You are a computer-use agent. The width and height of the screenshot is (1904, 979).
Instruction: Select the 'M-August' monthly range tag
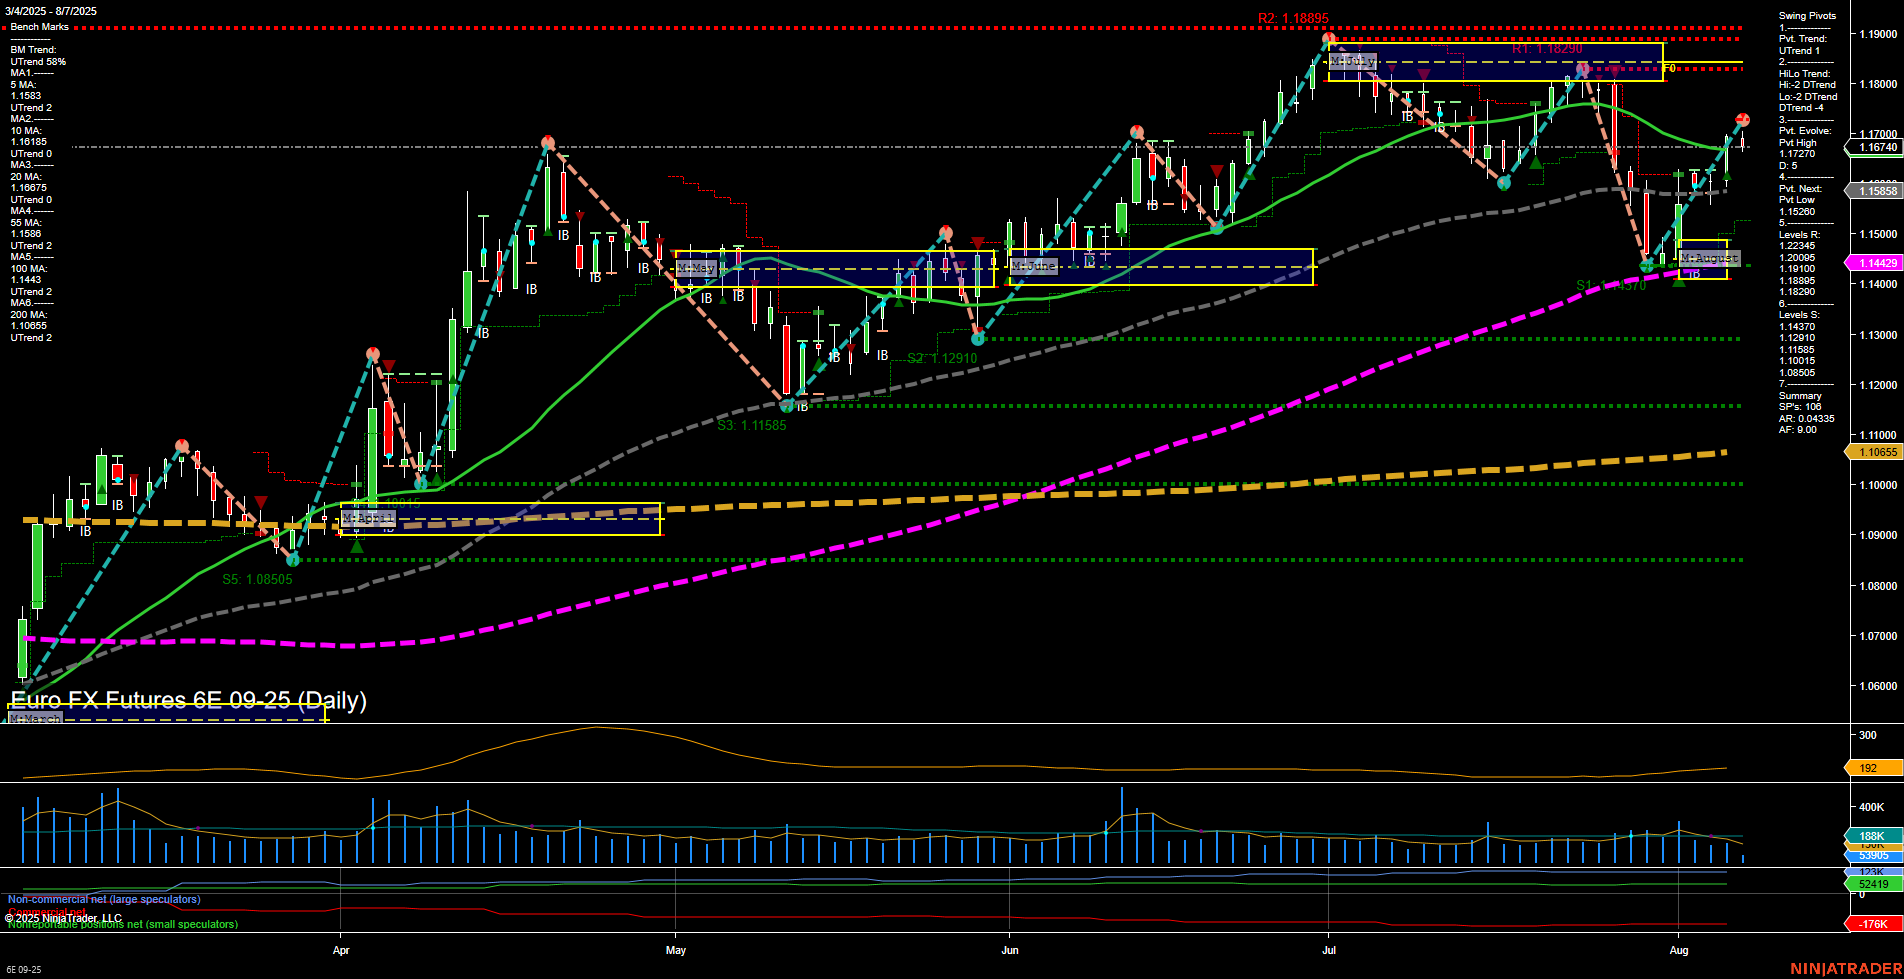tap(1710, 258)
